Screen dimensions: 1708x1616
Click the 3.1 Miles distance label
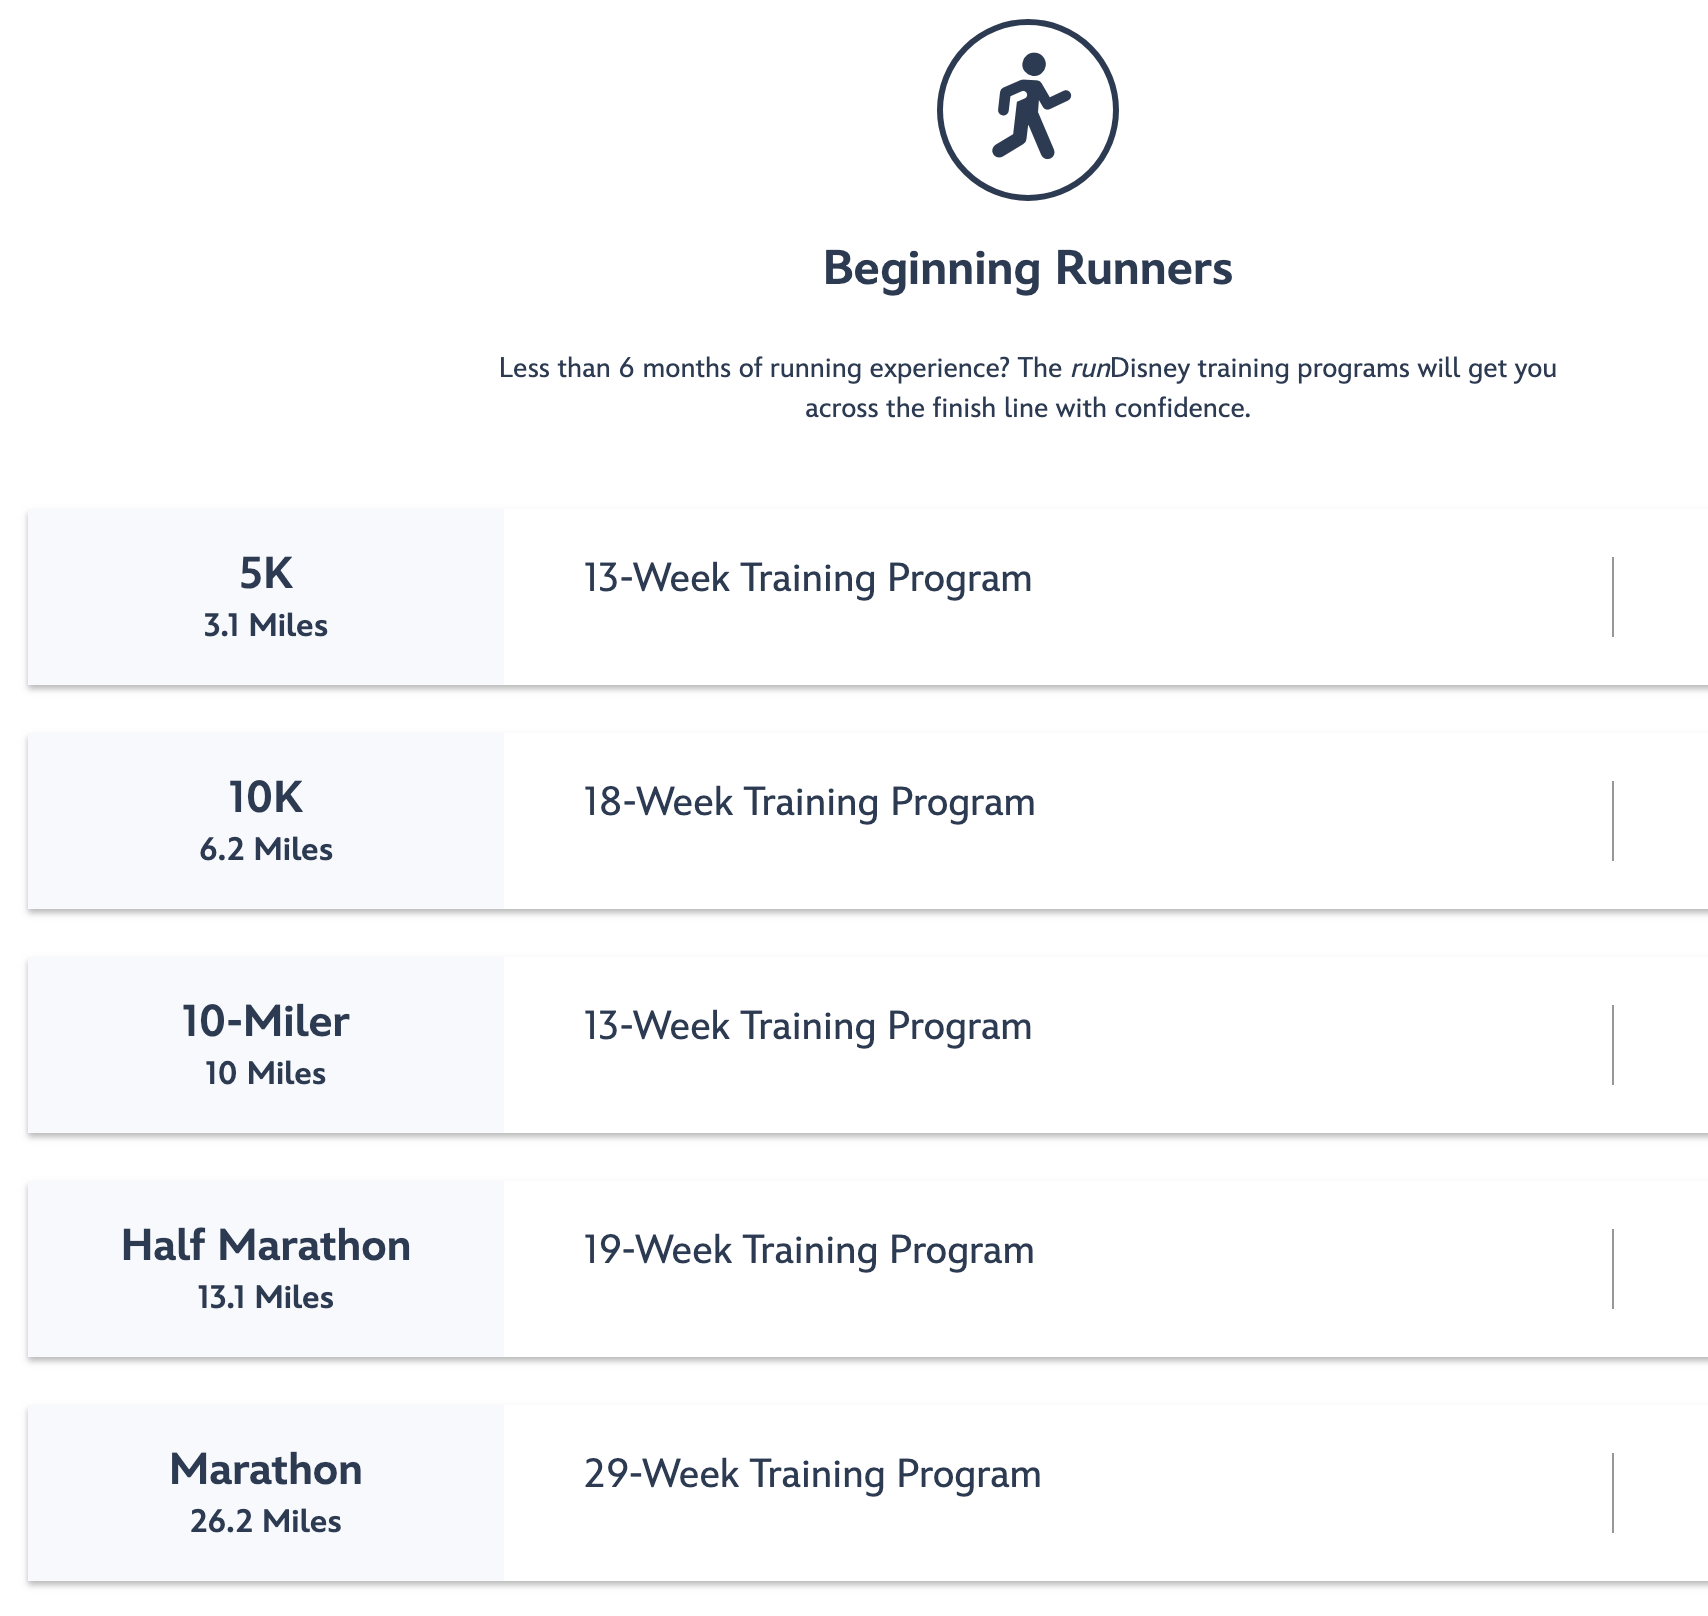(266, 626)
